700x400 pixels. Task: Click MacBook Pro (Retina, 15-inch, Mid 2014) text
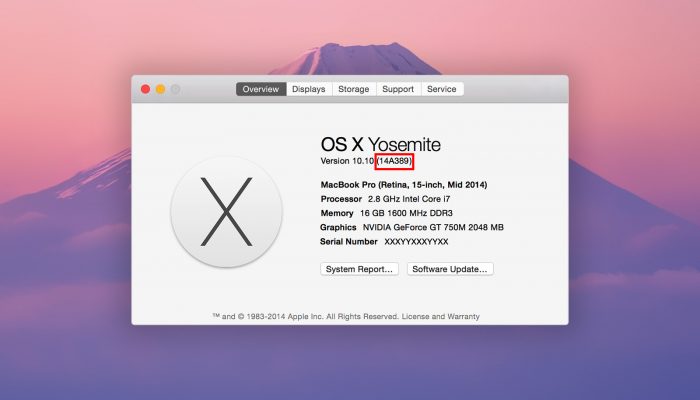404,184
